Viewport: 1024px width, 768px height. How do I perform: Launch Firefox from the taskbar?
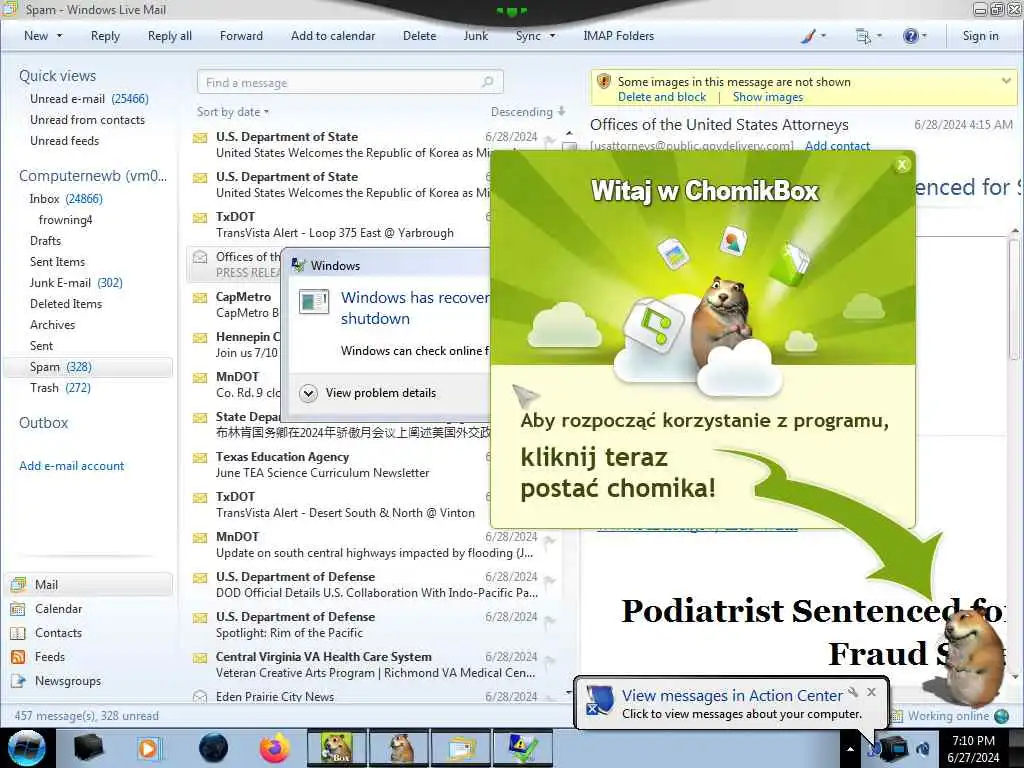(x=274, y=748)
